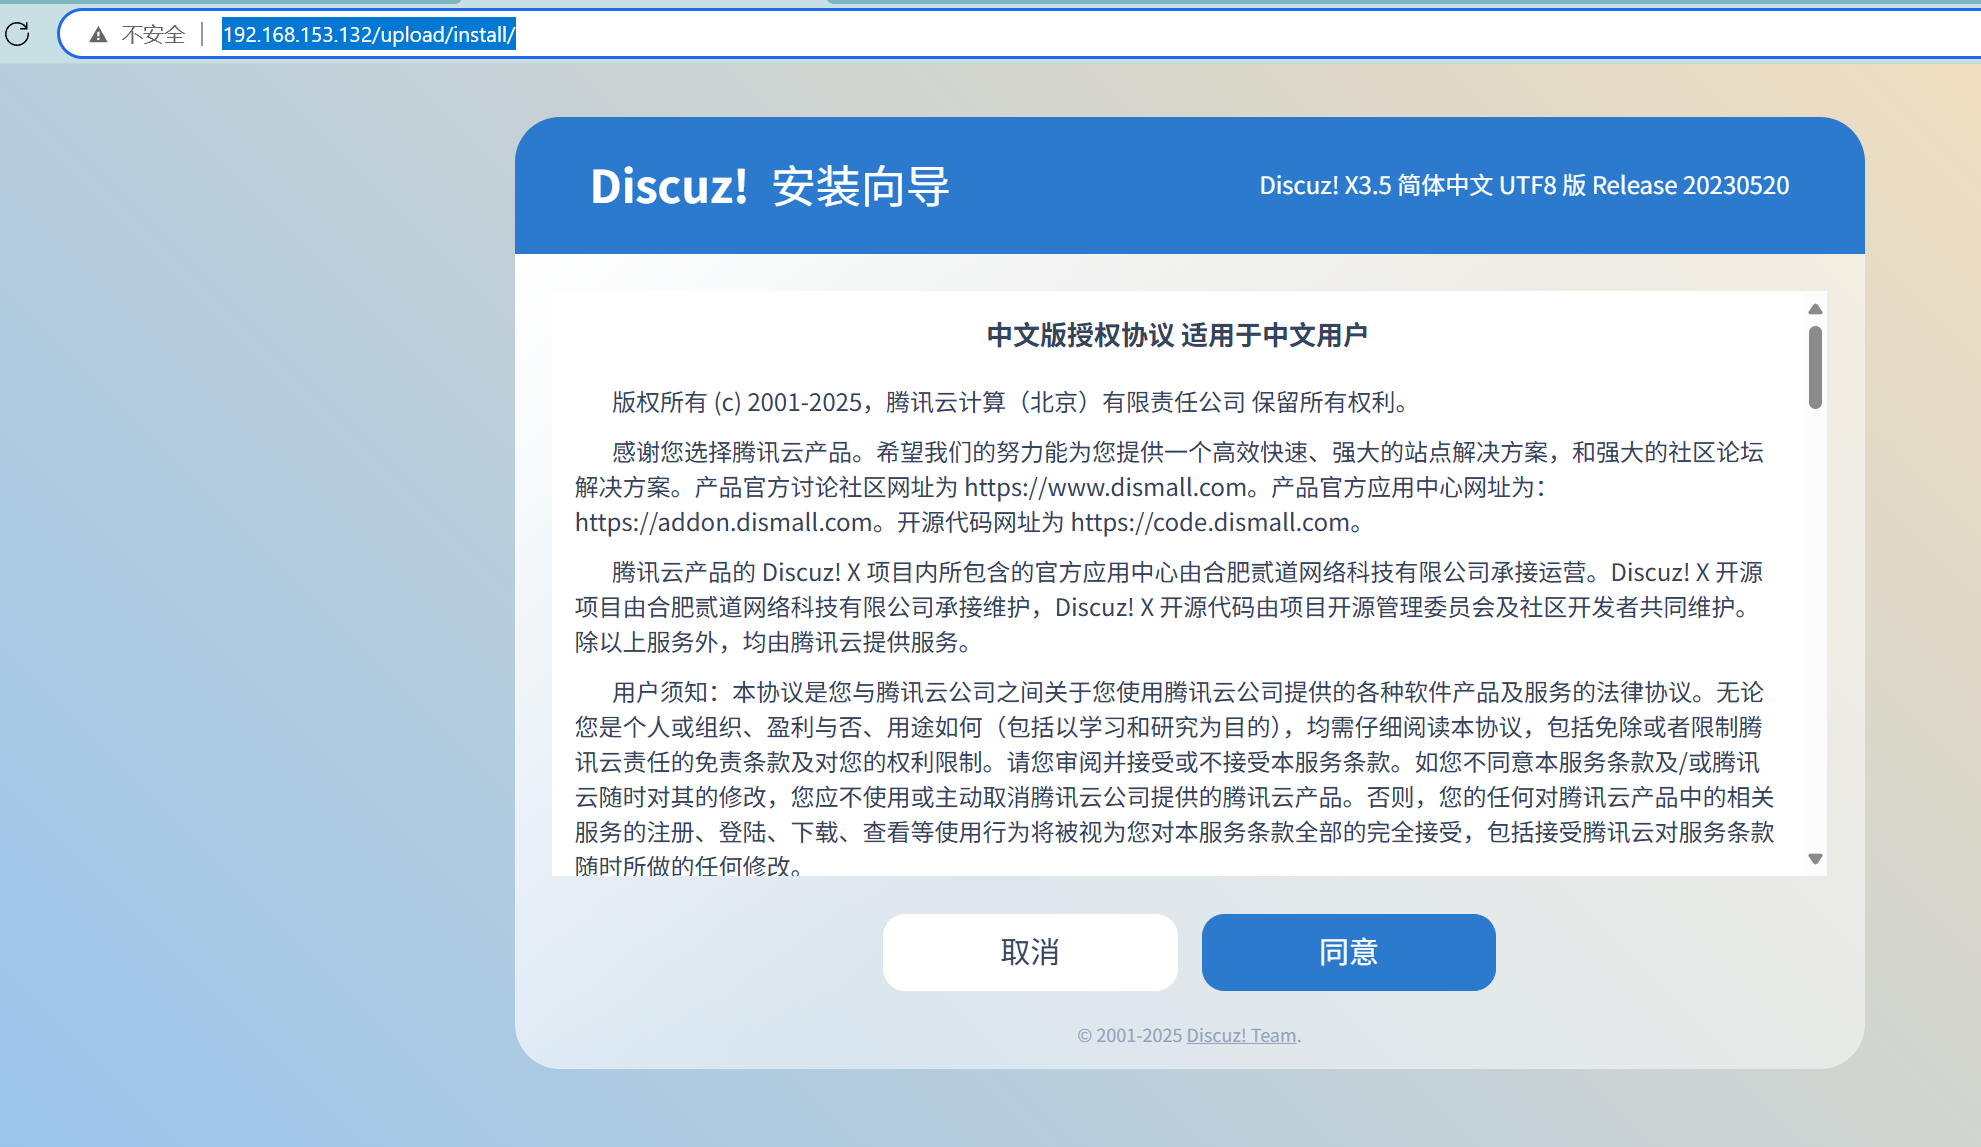Image resolution: width=1981 pixels, height=1147 pixels.
Task: Click the 不安全 security label
Action: [x=153, y=35]
